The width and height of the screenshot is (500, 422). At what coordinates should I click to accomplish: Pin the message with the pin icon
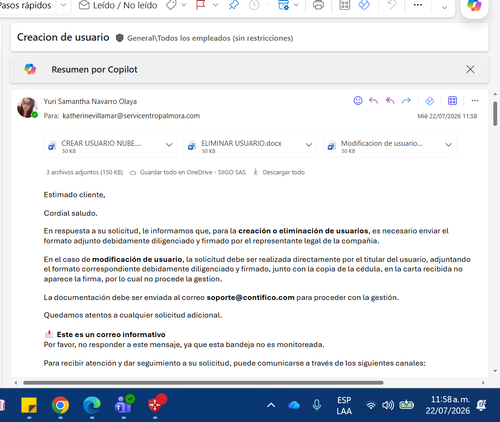pyautogui.click(x=234, y=5)
